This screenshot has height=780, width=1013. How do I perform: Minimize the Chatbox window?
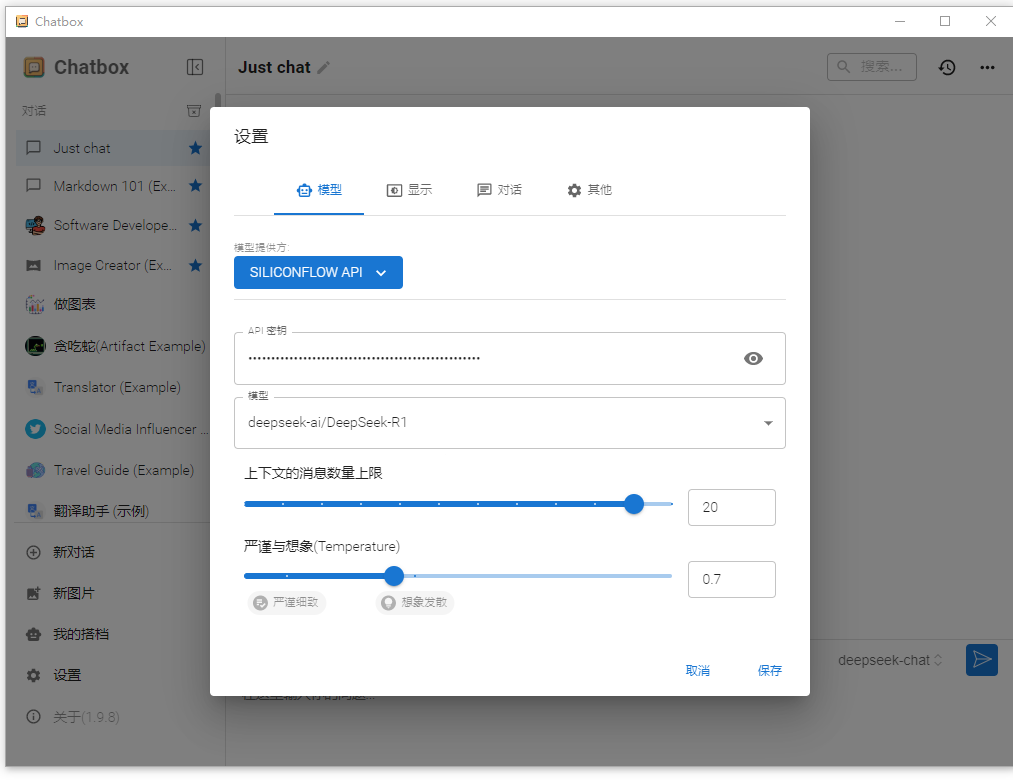point(900,21)
